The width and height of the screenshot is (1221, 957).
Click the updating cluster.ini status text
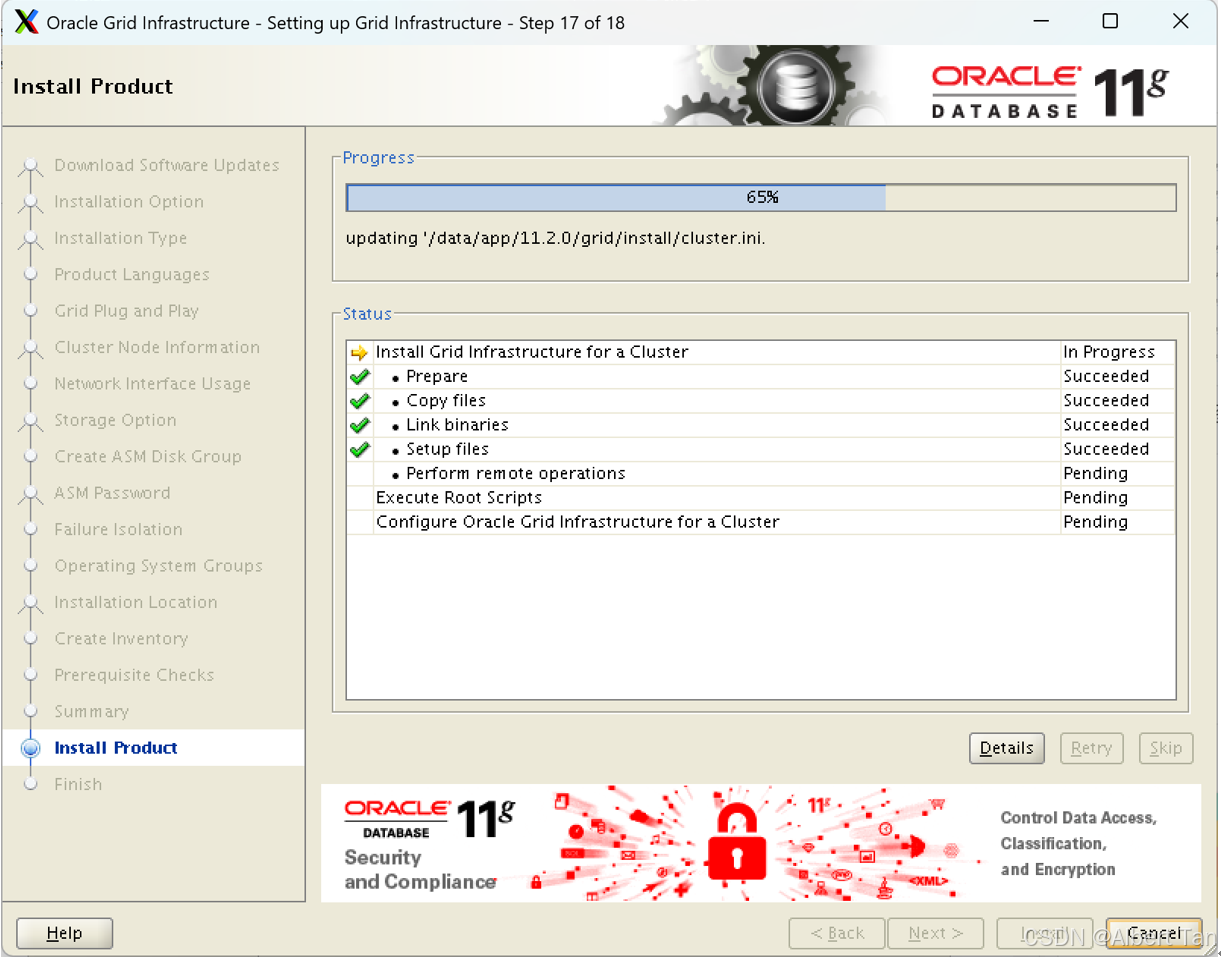coord(556,239)
